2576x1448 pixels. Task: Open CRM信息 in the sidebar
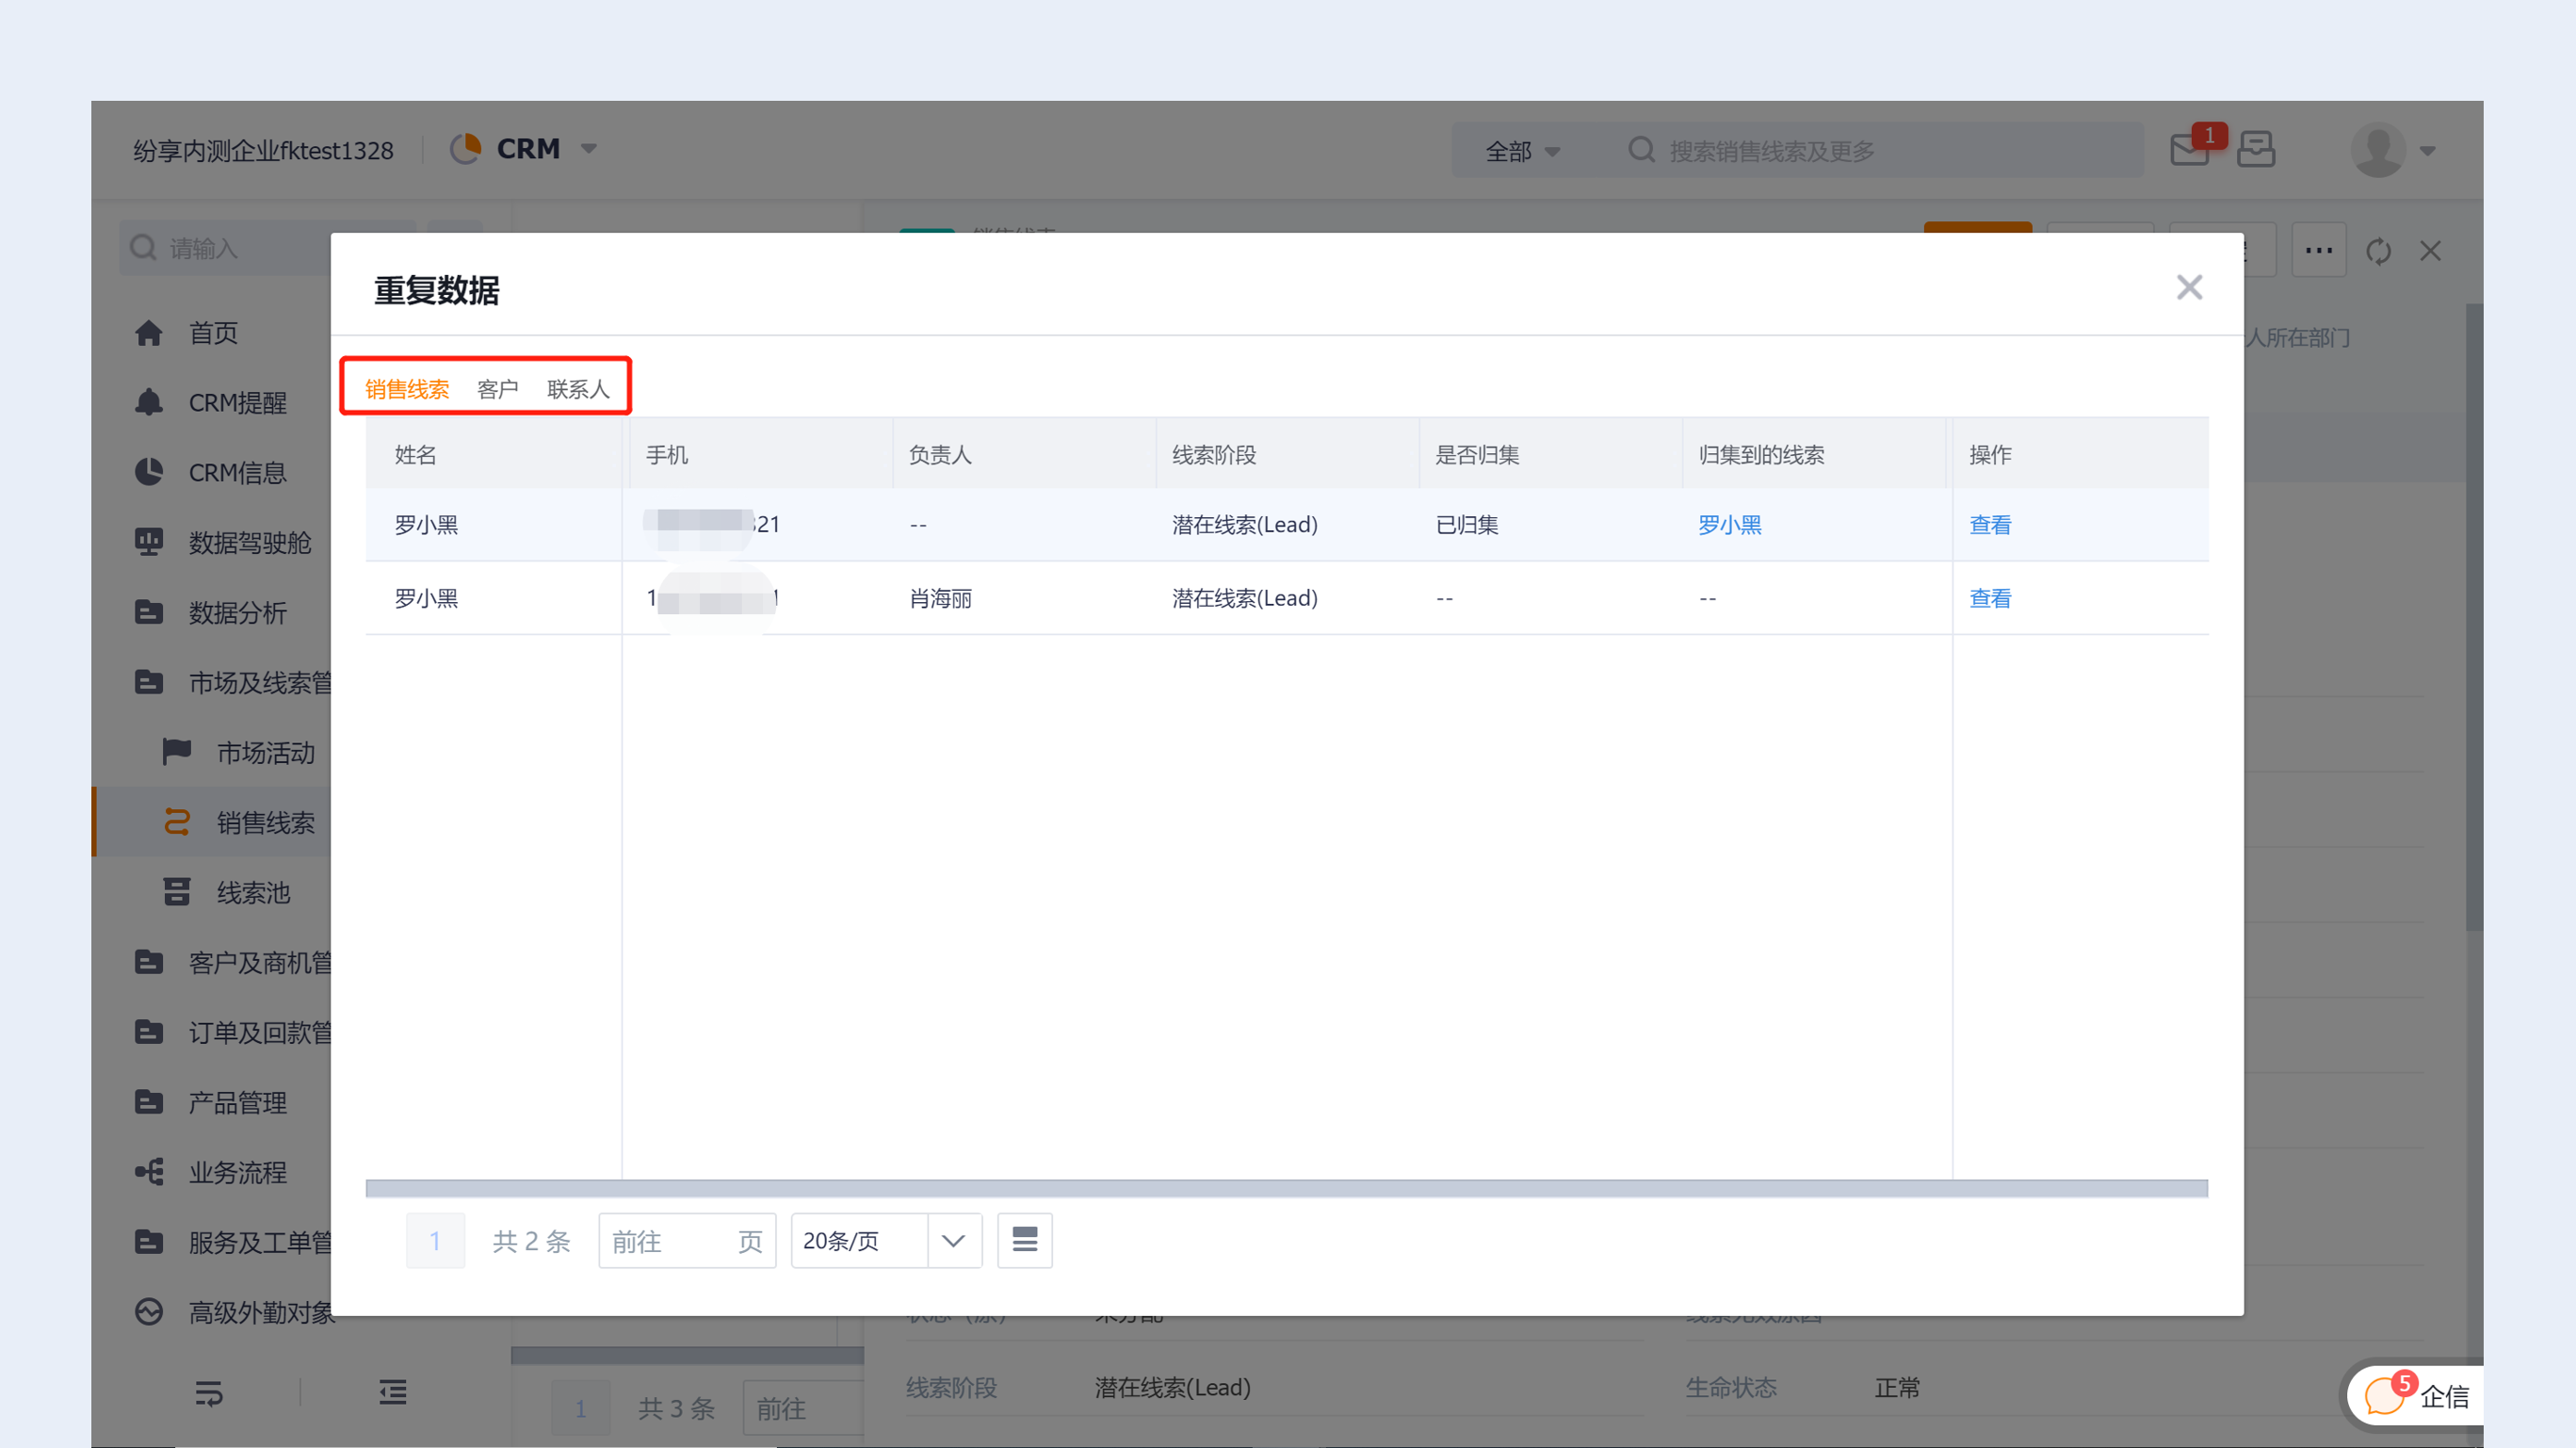[x=237, y=473]
